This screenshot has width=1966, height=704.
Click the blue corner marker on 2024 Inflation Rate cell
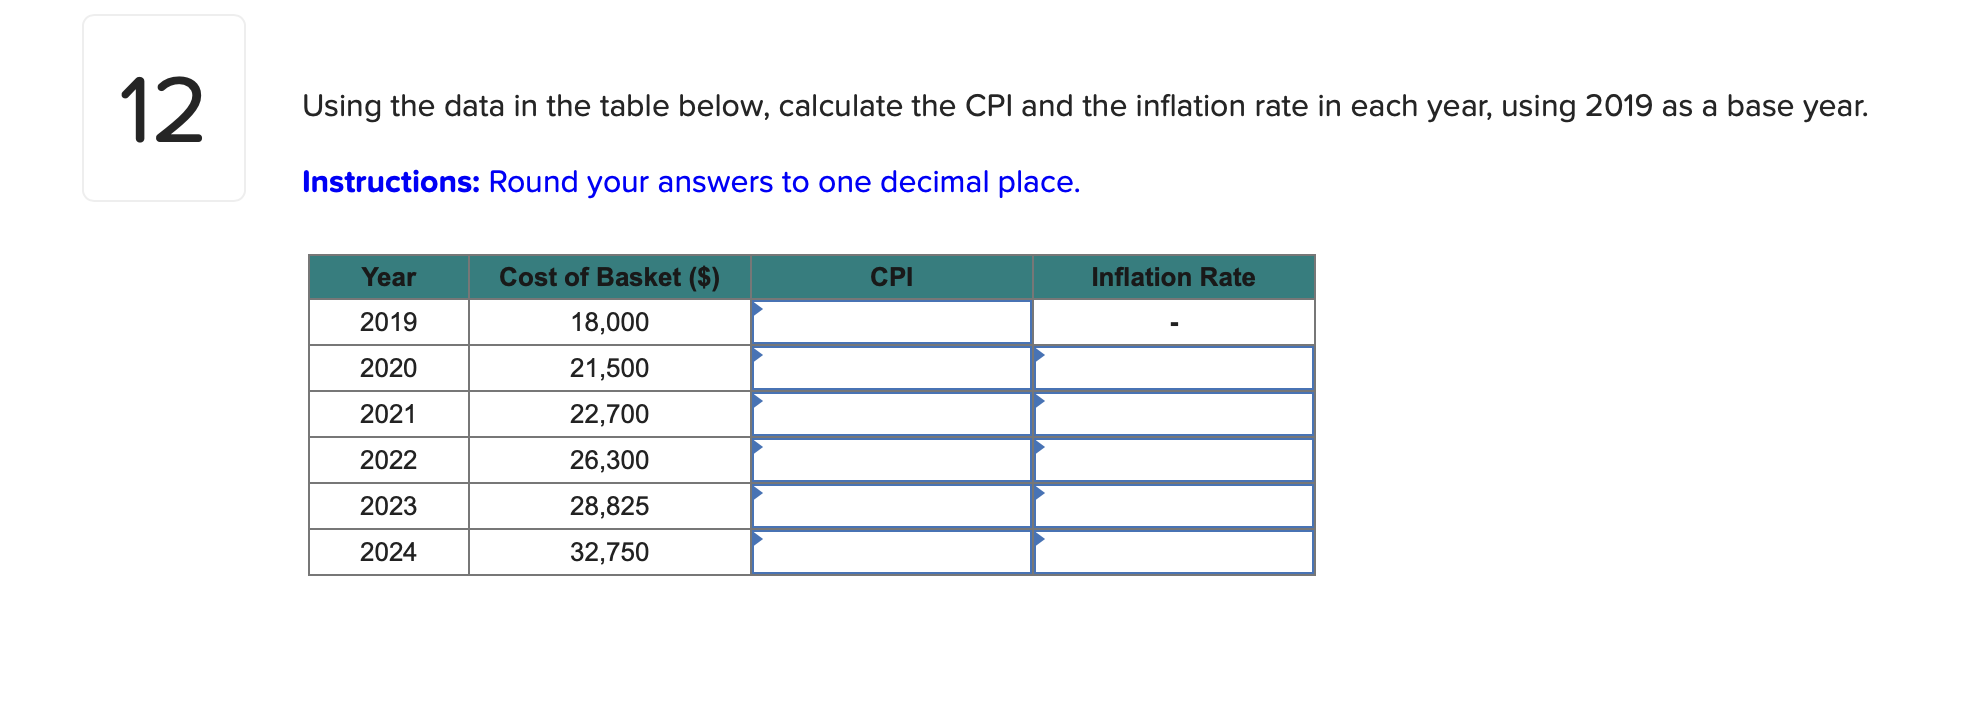1041,539
